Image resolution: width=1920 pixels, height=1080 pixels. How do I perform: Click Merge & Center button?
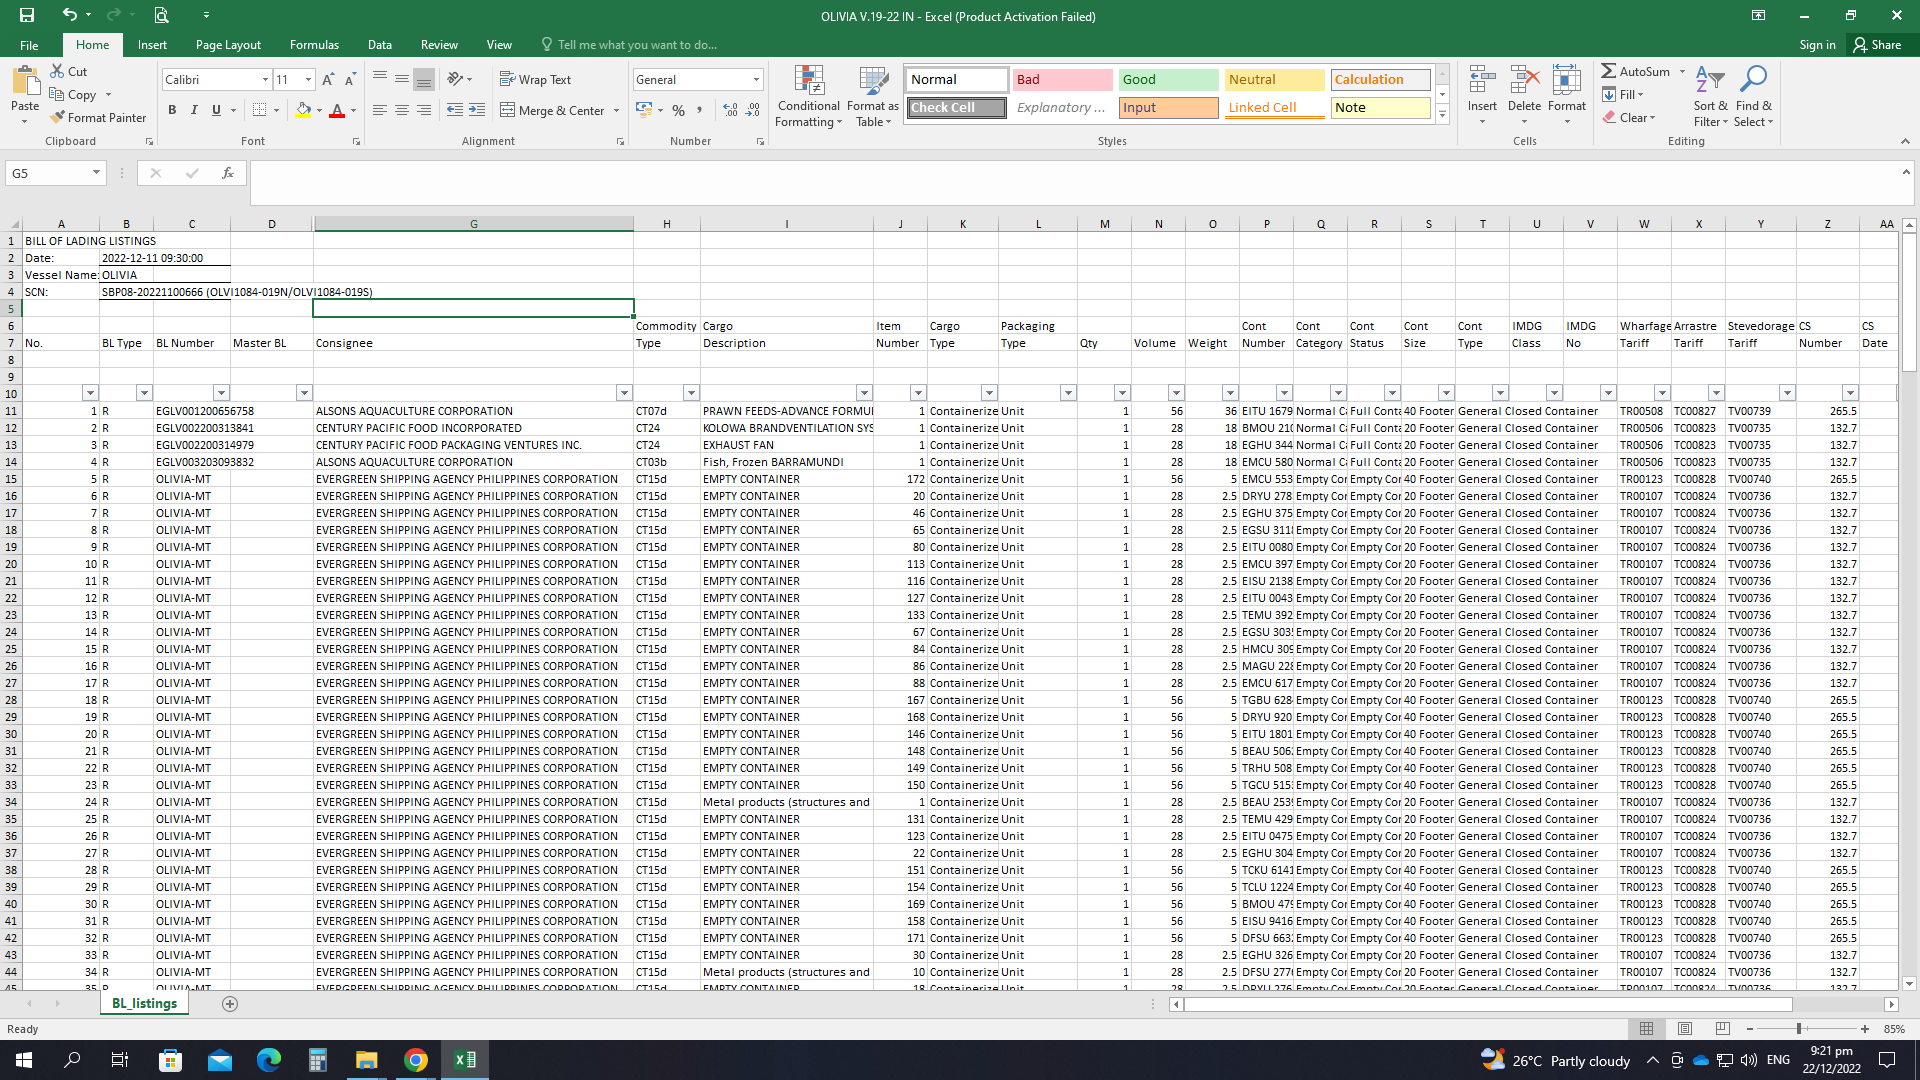(552, 110)
